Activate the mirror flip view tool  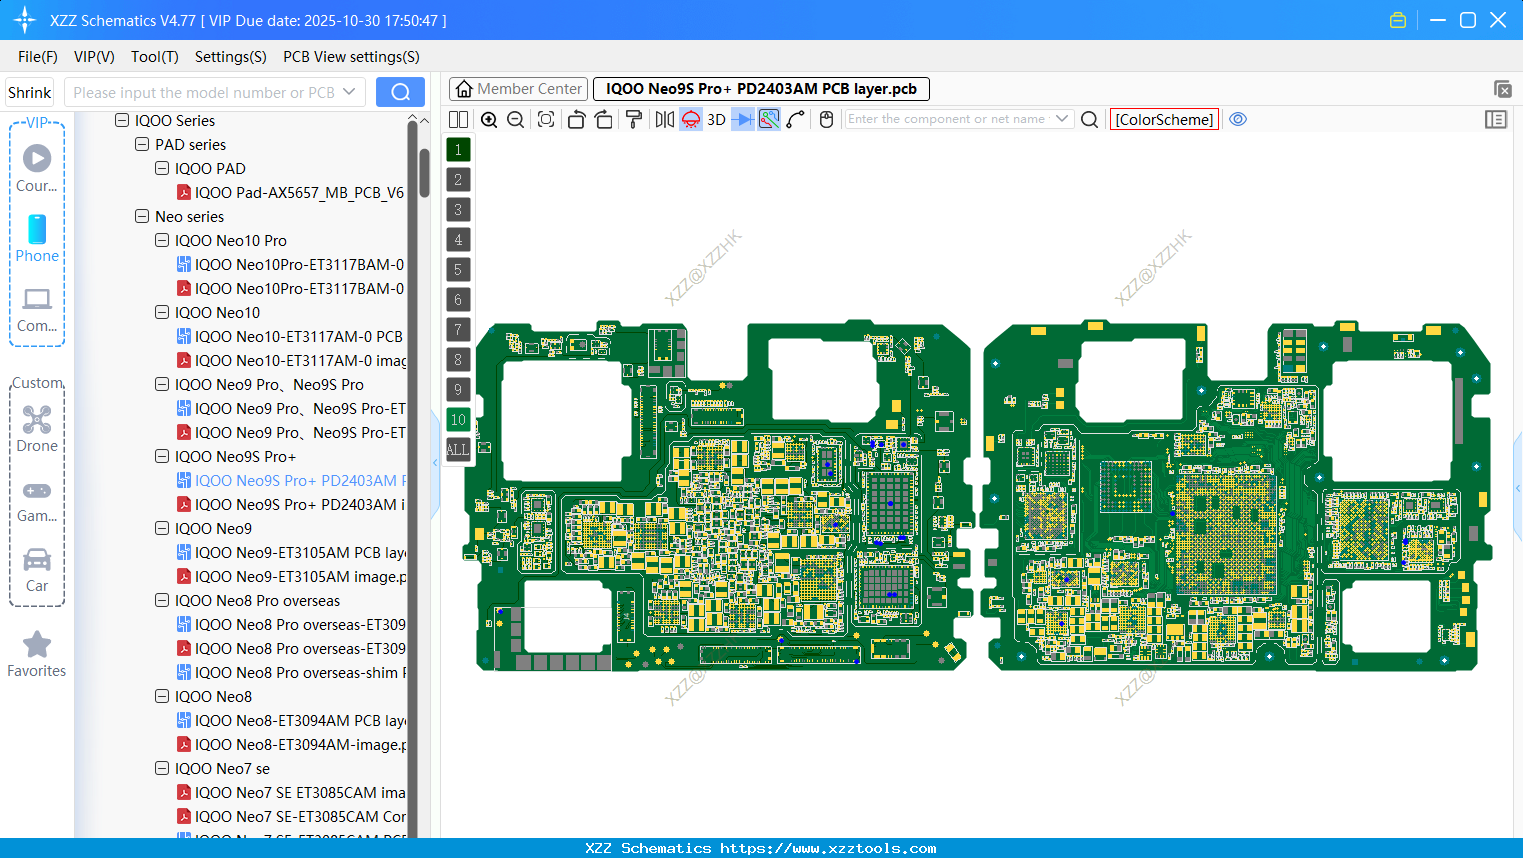tap(663, 119)
